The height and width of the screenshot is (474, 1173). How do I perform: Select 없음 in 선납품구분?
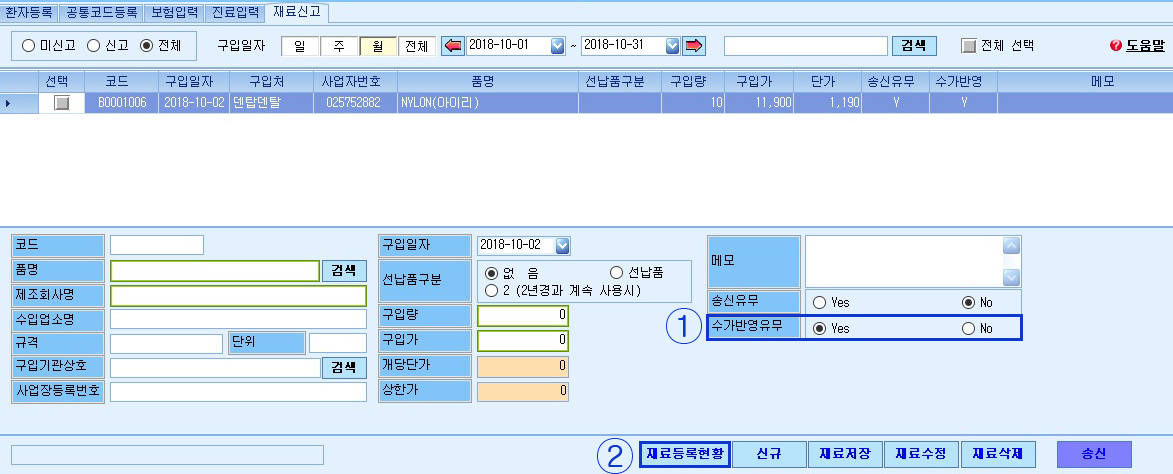(x=491, y=273)
